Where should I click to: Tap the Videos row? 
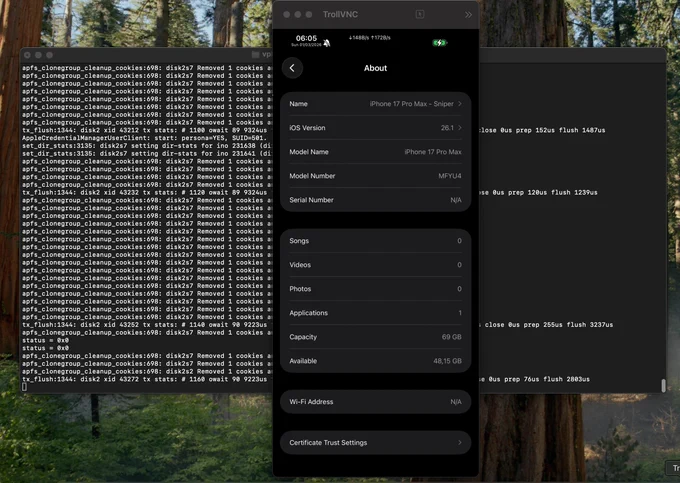tap(376, 264)
